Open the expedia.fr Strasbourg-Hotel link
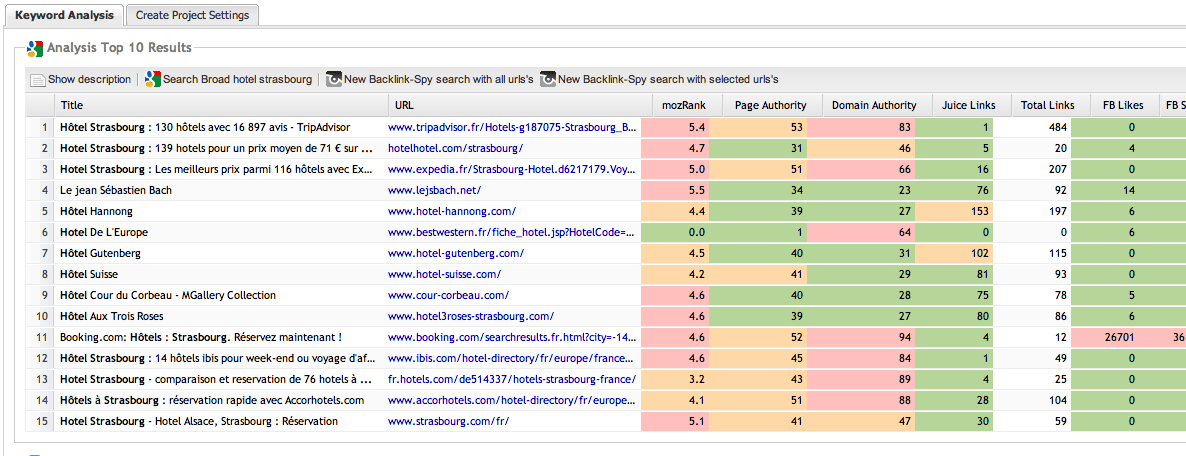This screenshot has width=1186, height=456. tap(512, 169)
